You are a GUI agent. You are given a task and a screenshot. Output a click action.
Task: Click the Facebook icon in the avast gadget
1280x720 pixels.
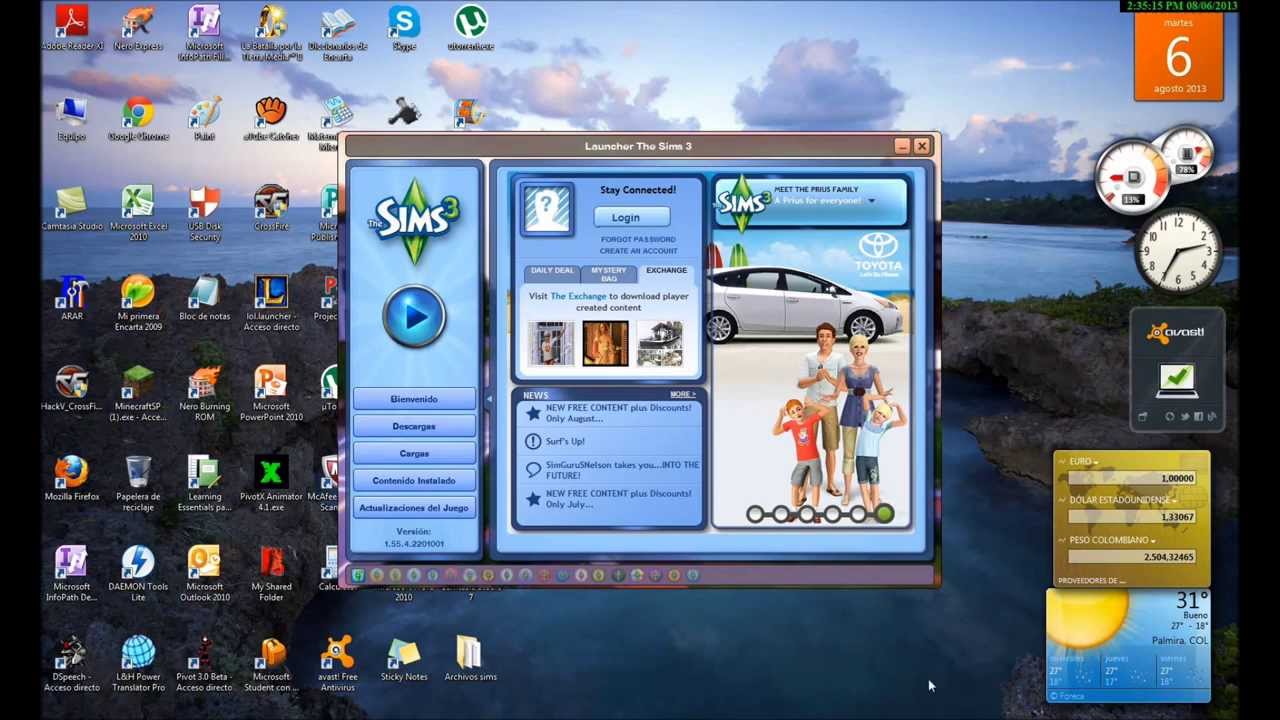pos(1199,417)
